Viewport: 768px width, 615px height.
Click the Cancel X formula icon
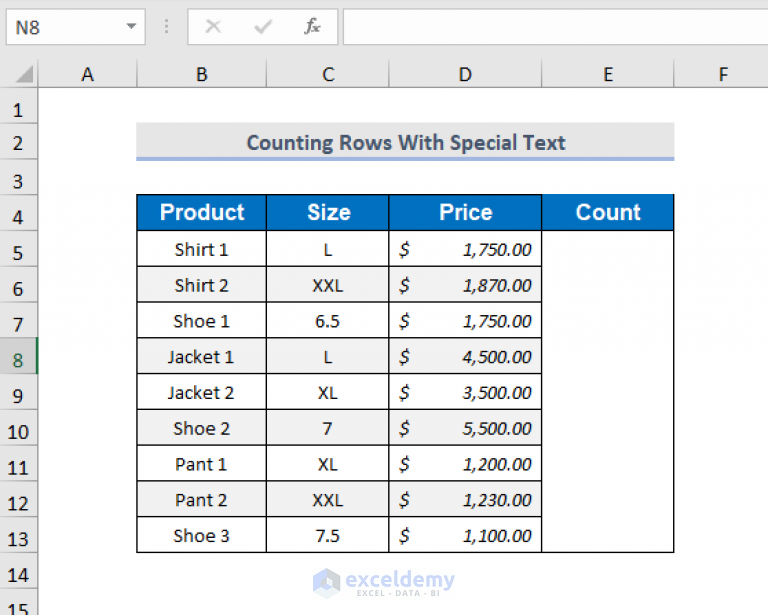click(x=213, y=26)
